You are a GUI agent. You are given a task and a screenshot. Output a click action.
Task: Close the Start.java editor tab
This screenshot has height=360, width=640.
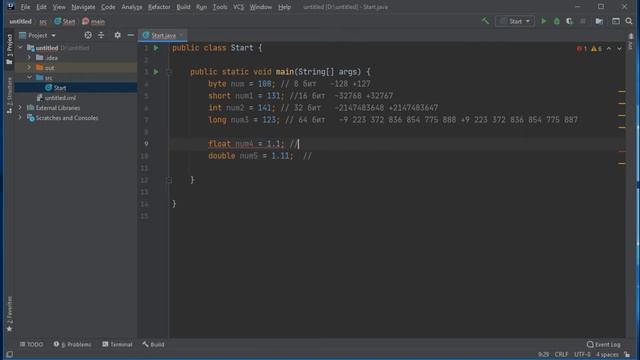pos(182,36)
